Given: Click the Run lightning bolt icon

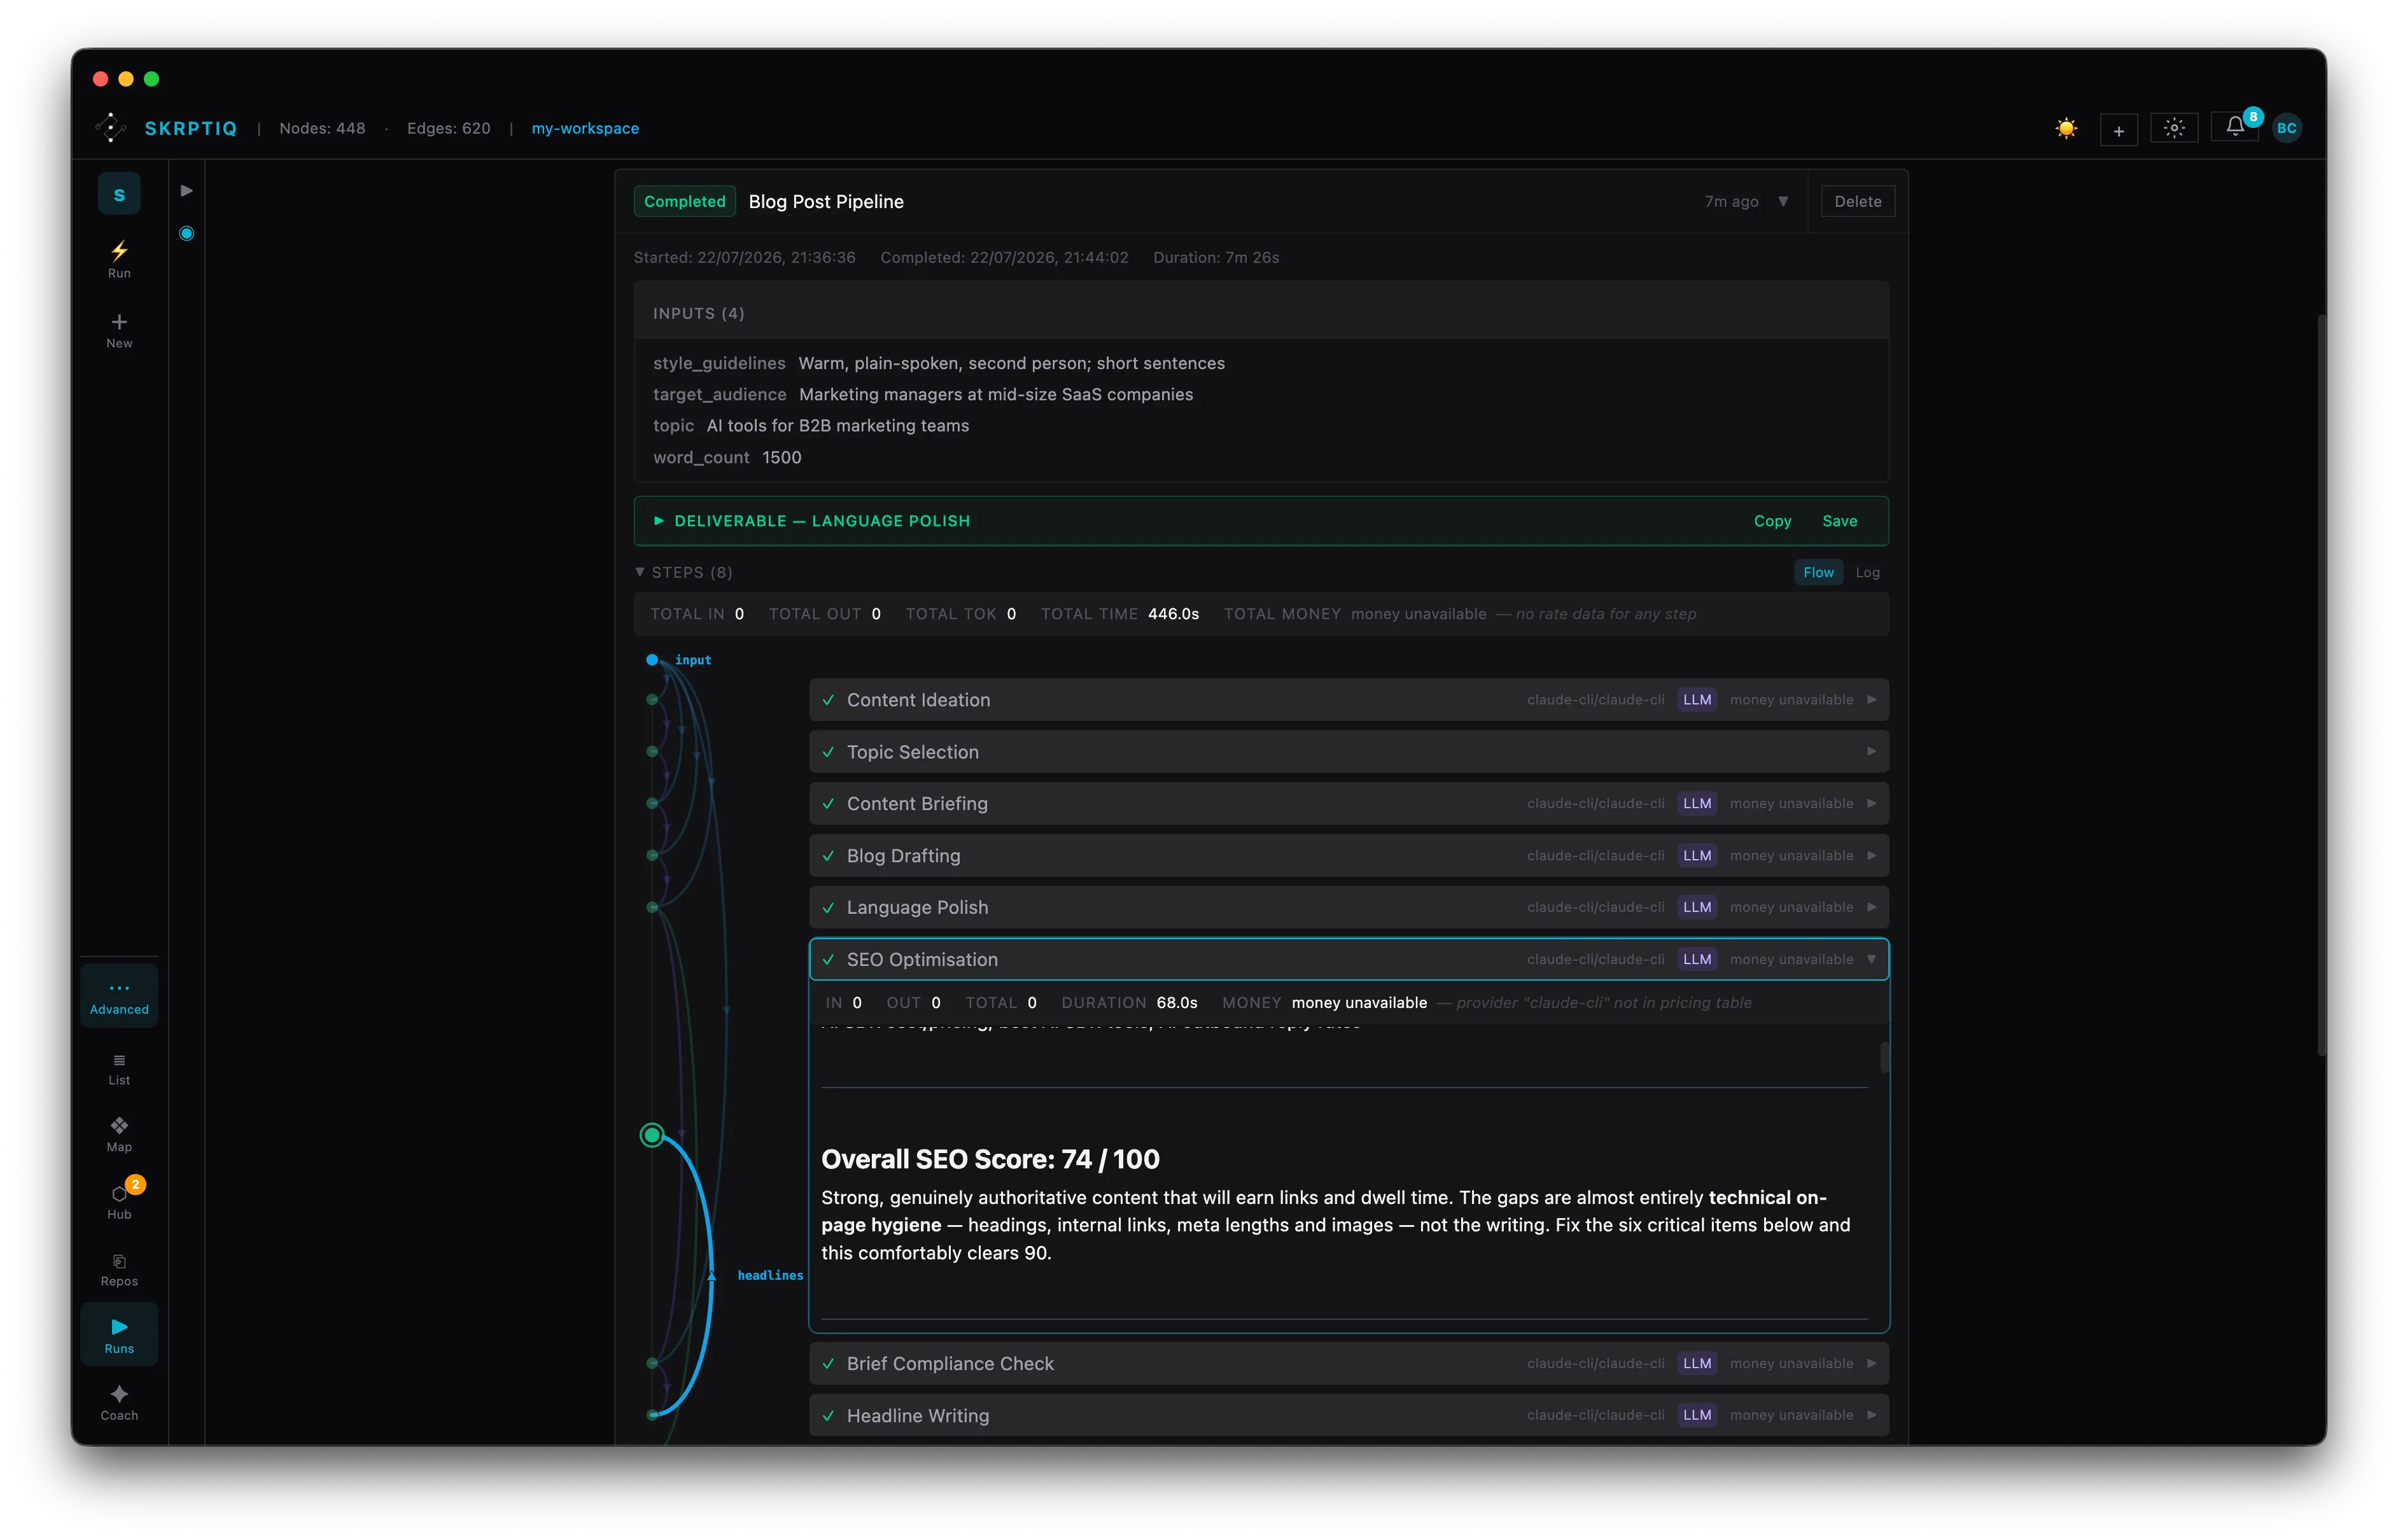Looking at the screenshot, I should coord(119,259).
